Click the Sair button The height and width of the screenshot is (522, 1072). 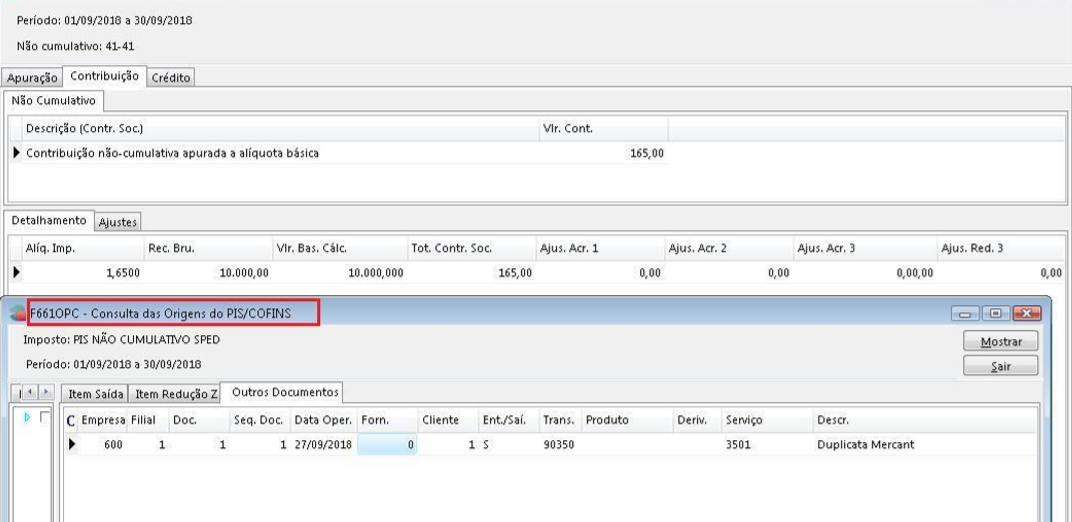coord(1001,367)
